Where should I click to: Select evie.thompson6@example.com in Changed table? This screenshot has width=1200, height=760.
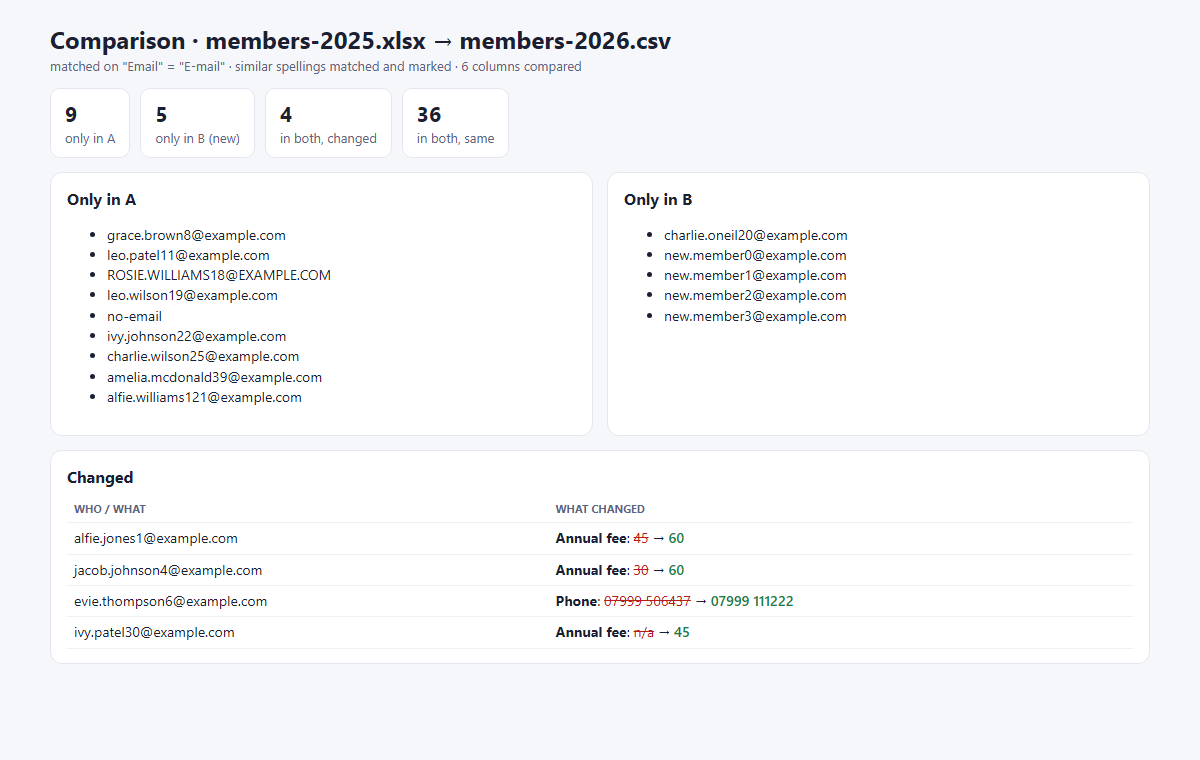tap(171, 601)
